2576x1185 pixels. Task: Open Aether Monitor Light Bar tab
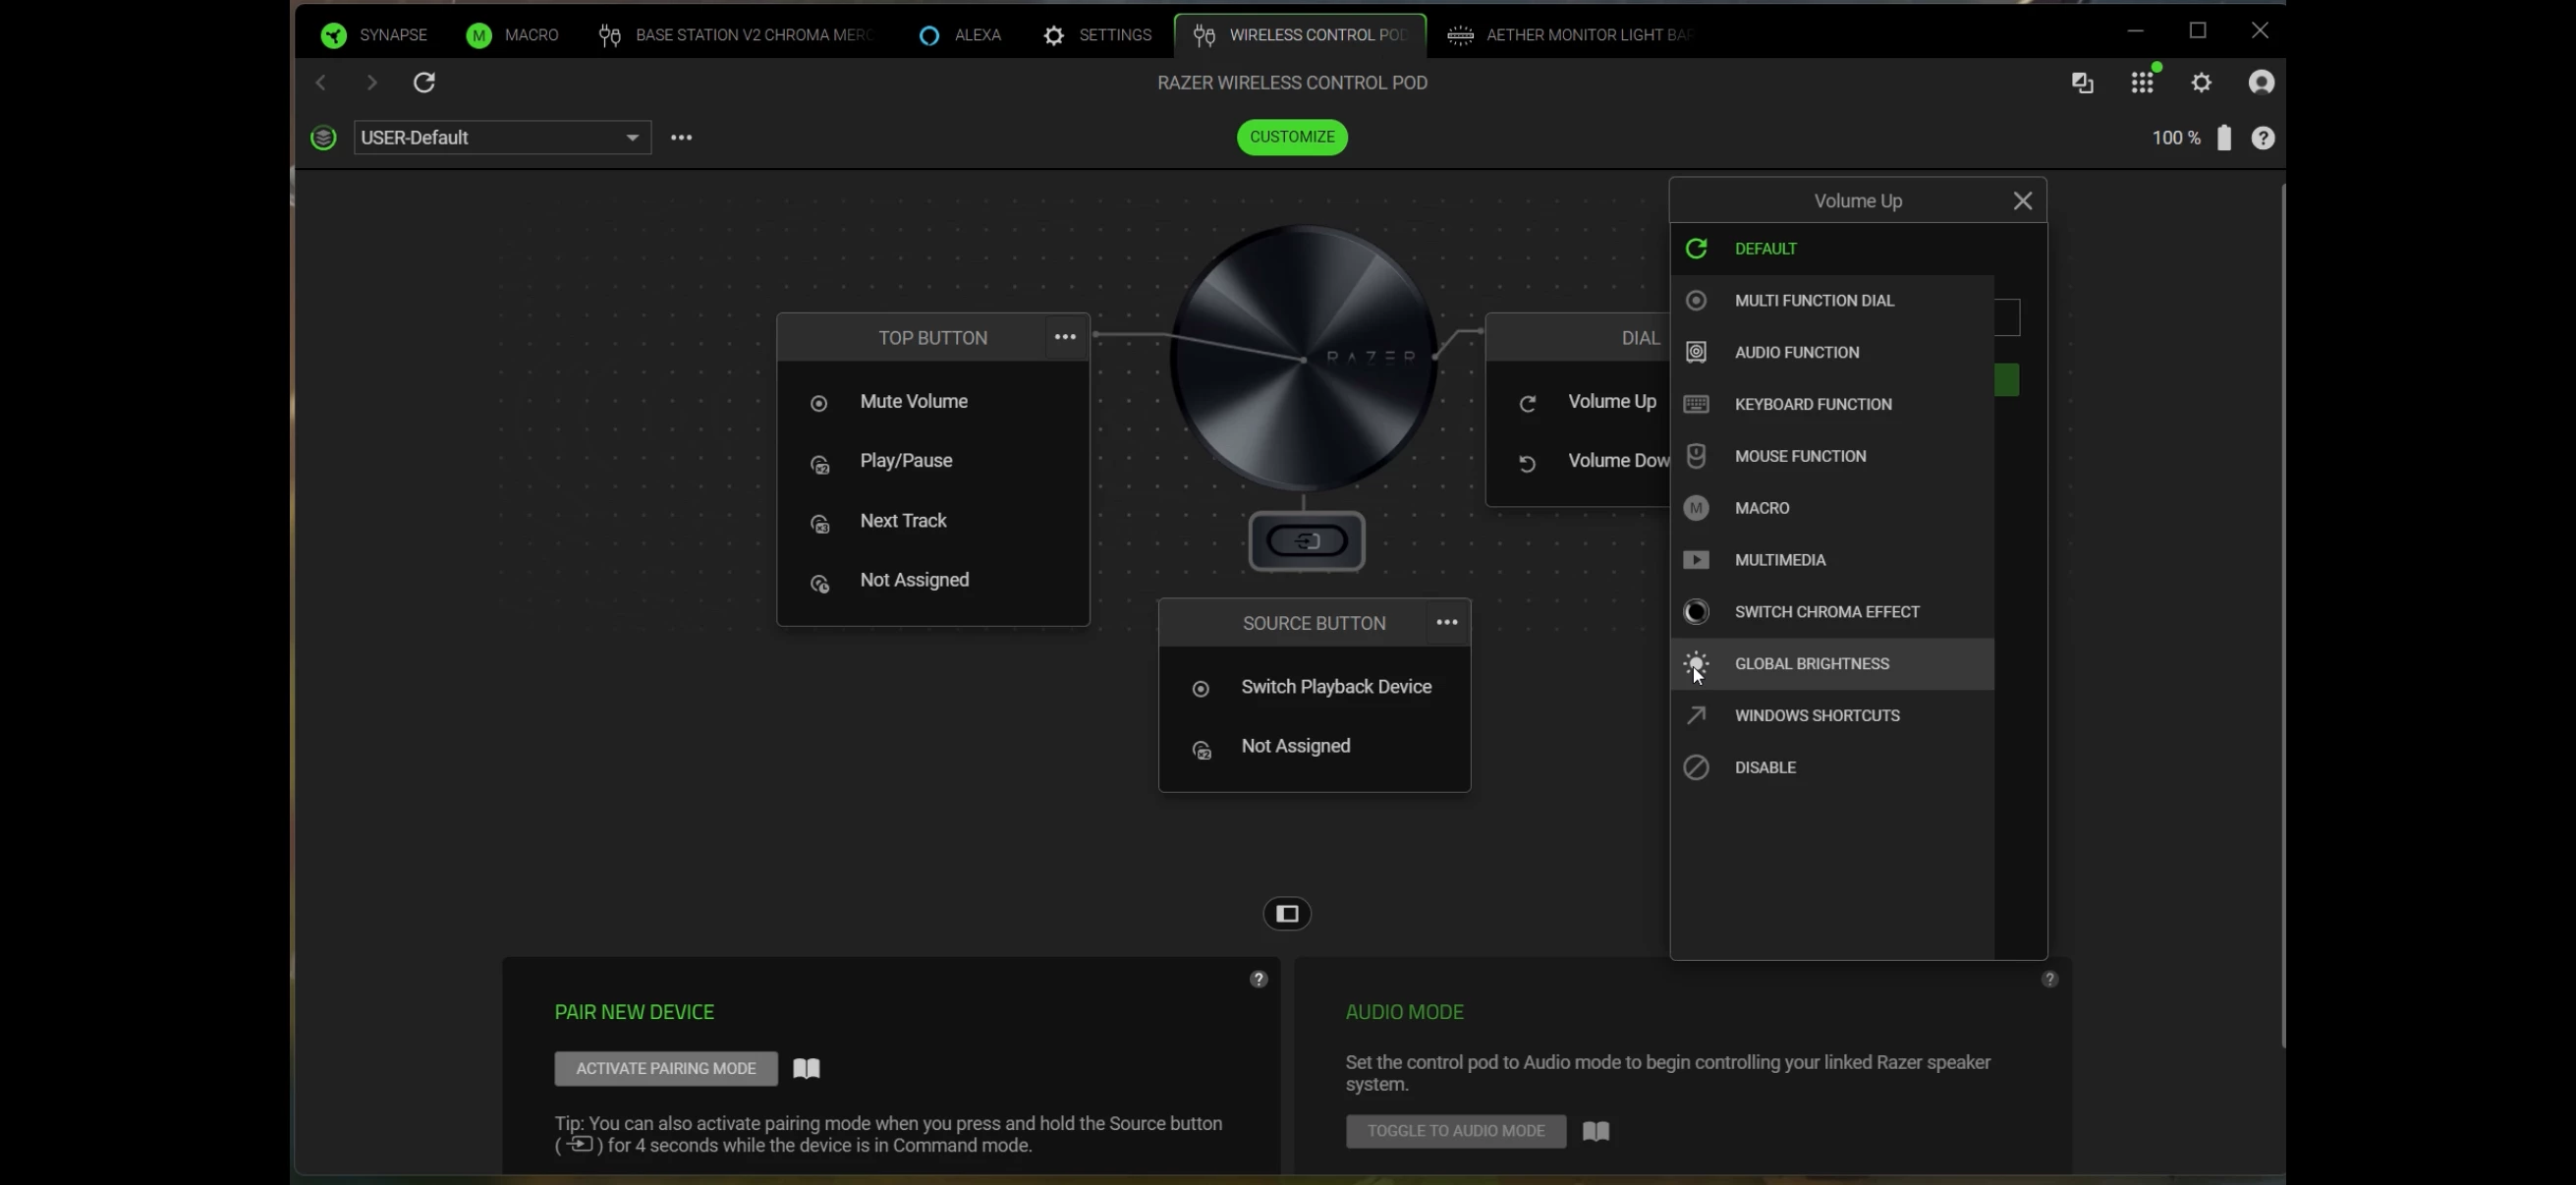[1570, 35]
